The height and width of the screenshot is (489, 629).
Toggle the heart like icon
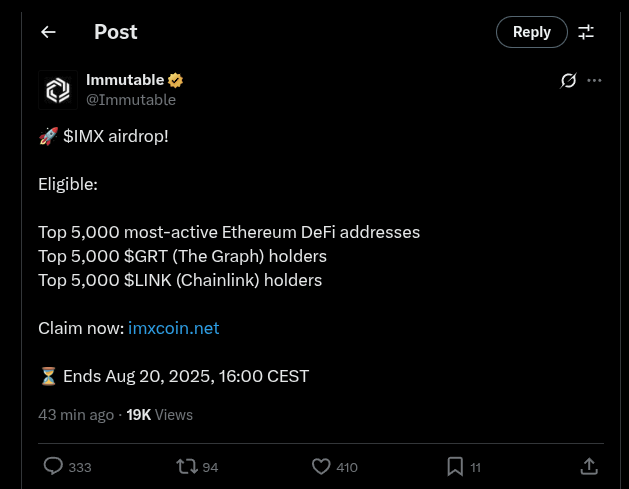pos(321,466)
